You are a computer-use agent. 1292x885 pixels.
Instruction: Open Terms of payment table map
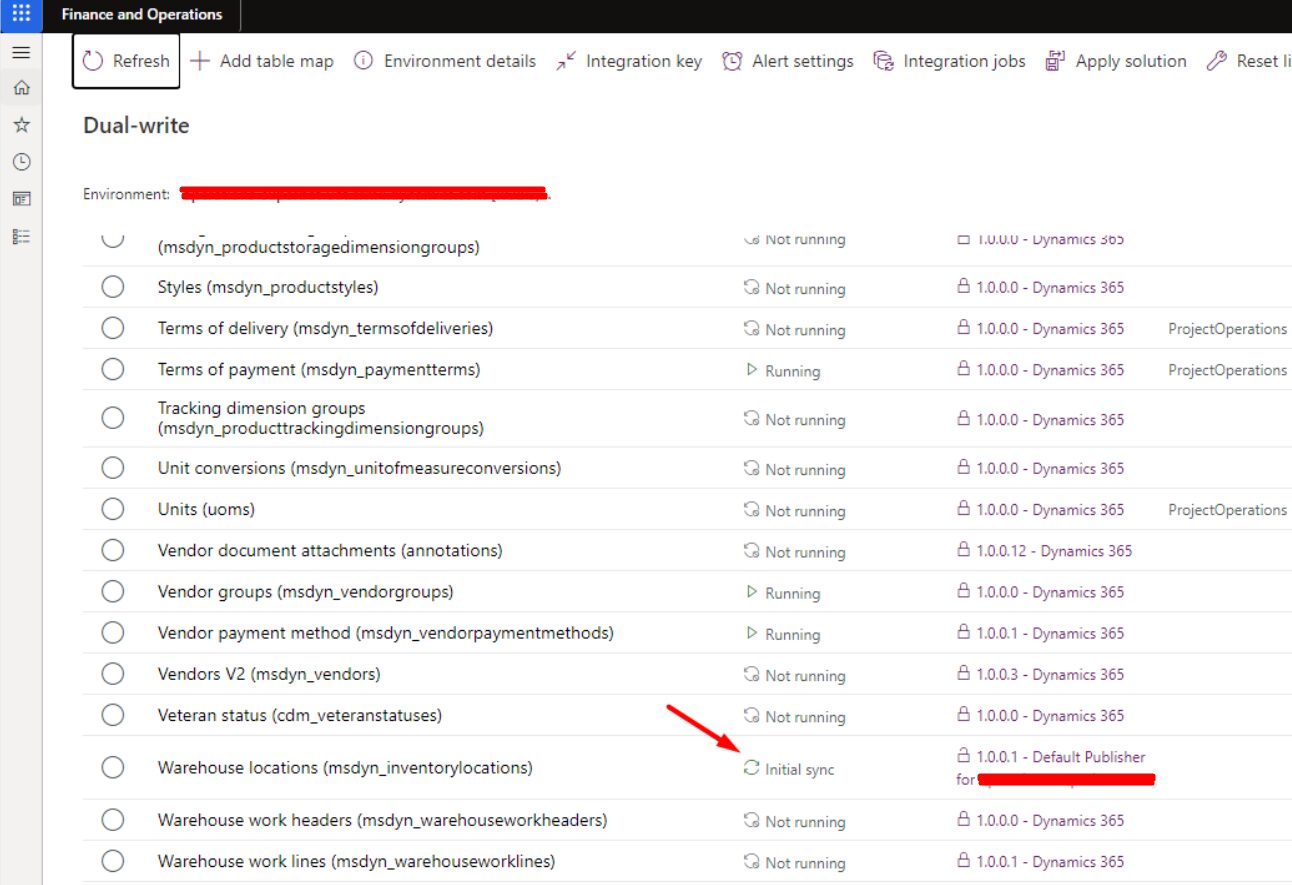[x=319, y=369]
